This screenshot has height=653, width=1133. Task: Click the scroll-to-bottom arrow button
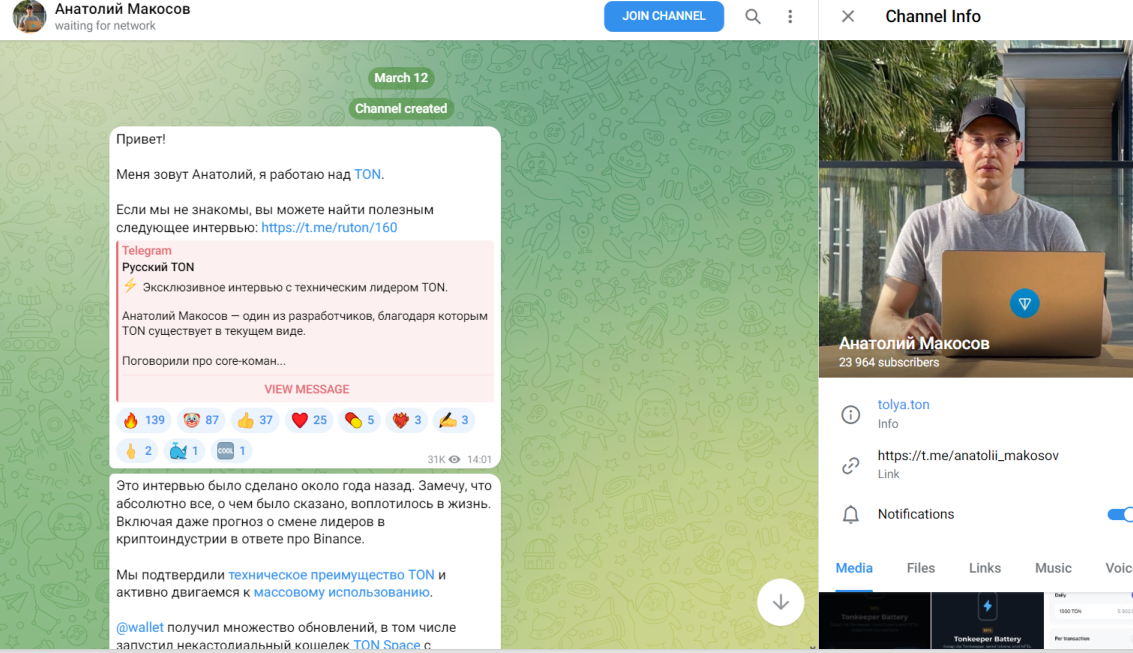[780, 602]
